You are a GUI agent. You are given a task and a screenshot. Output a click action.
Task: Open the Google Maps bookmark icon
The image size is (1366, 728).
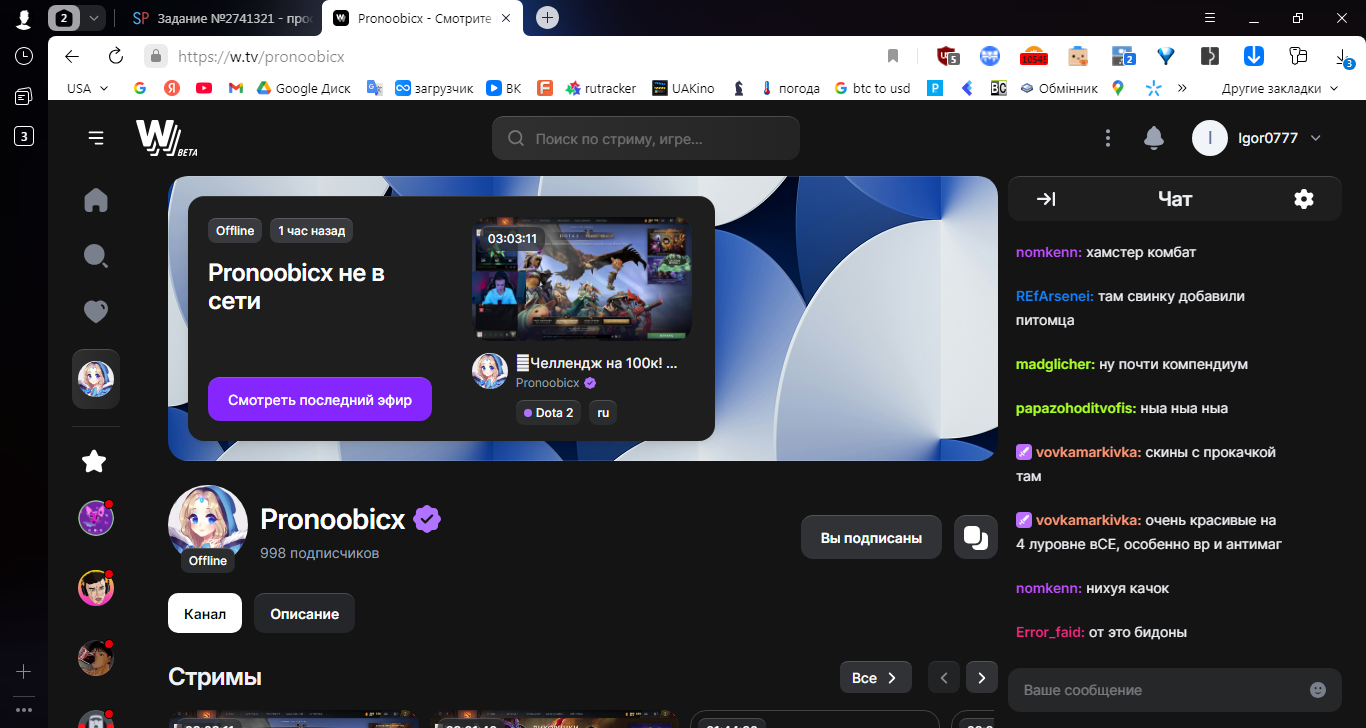pos(1118,88)
